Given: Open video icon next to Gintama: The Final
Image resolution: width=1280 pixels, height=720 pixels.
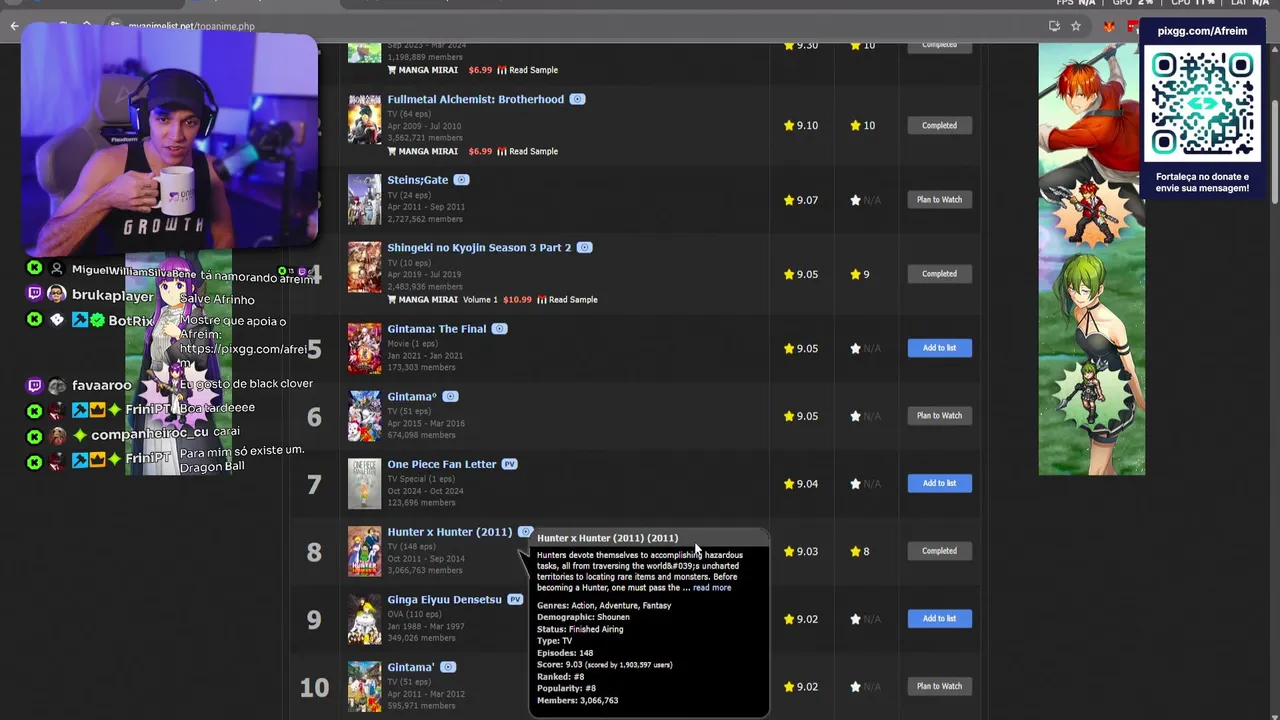Looking at the screenshot, I should click(499, 329).
